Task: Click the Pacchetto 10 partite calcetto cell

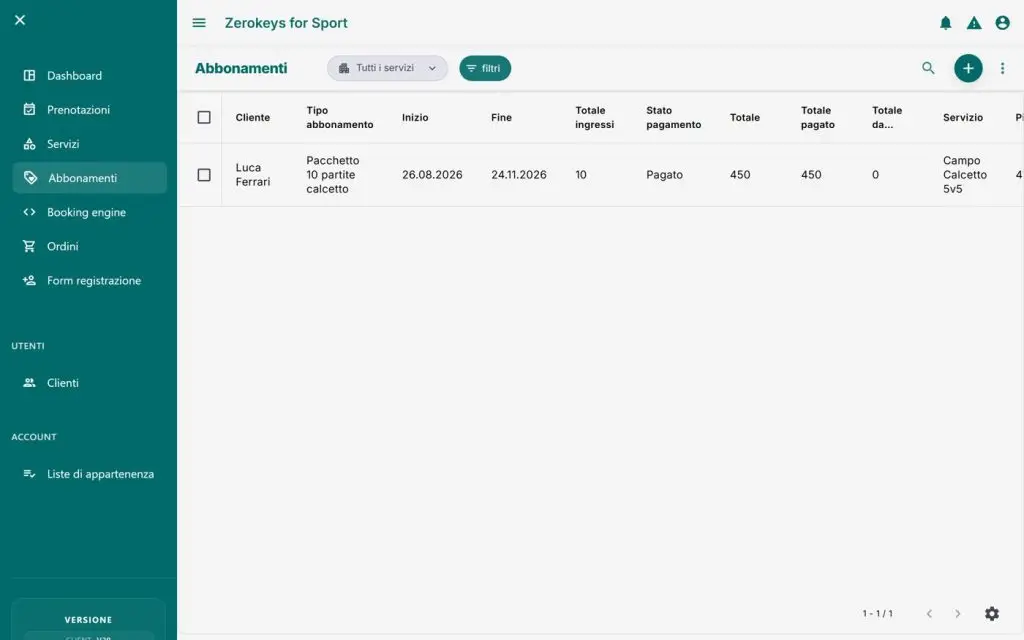Action: click(x=333, y=175)
